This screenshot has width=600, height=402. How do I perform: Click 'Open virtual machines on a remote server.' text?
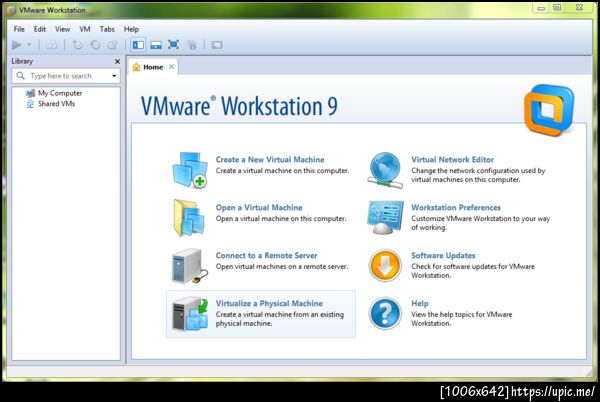(282, 266)
